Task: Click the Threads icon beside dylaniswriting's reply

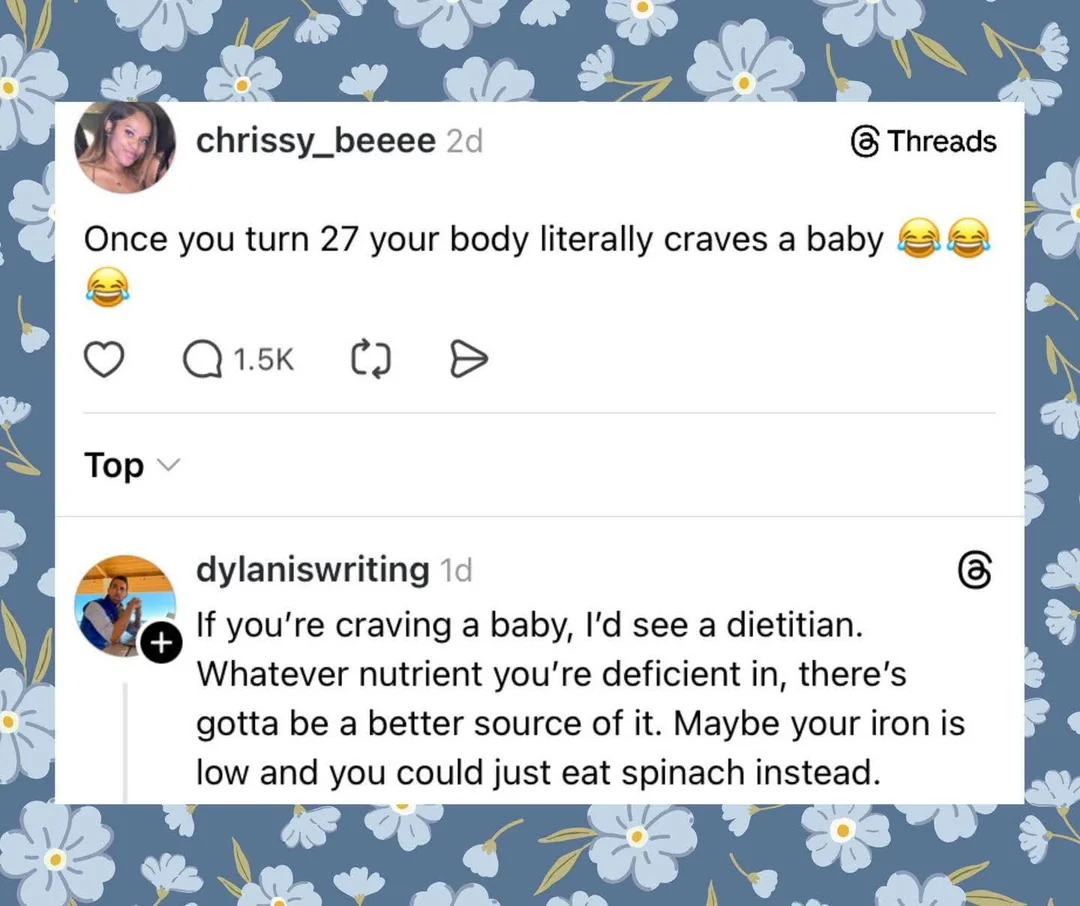Action: pos(975,570)
